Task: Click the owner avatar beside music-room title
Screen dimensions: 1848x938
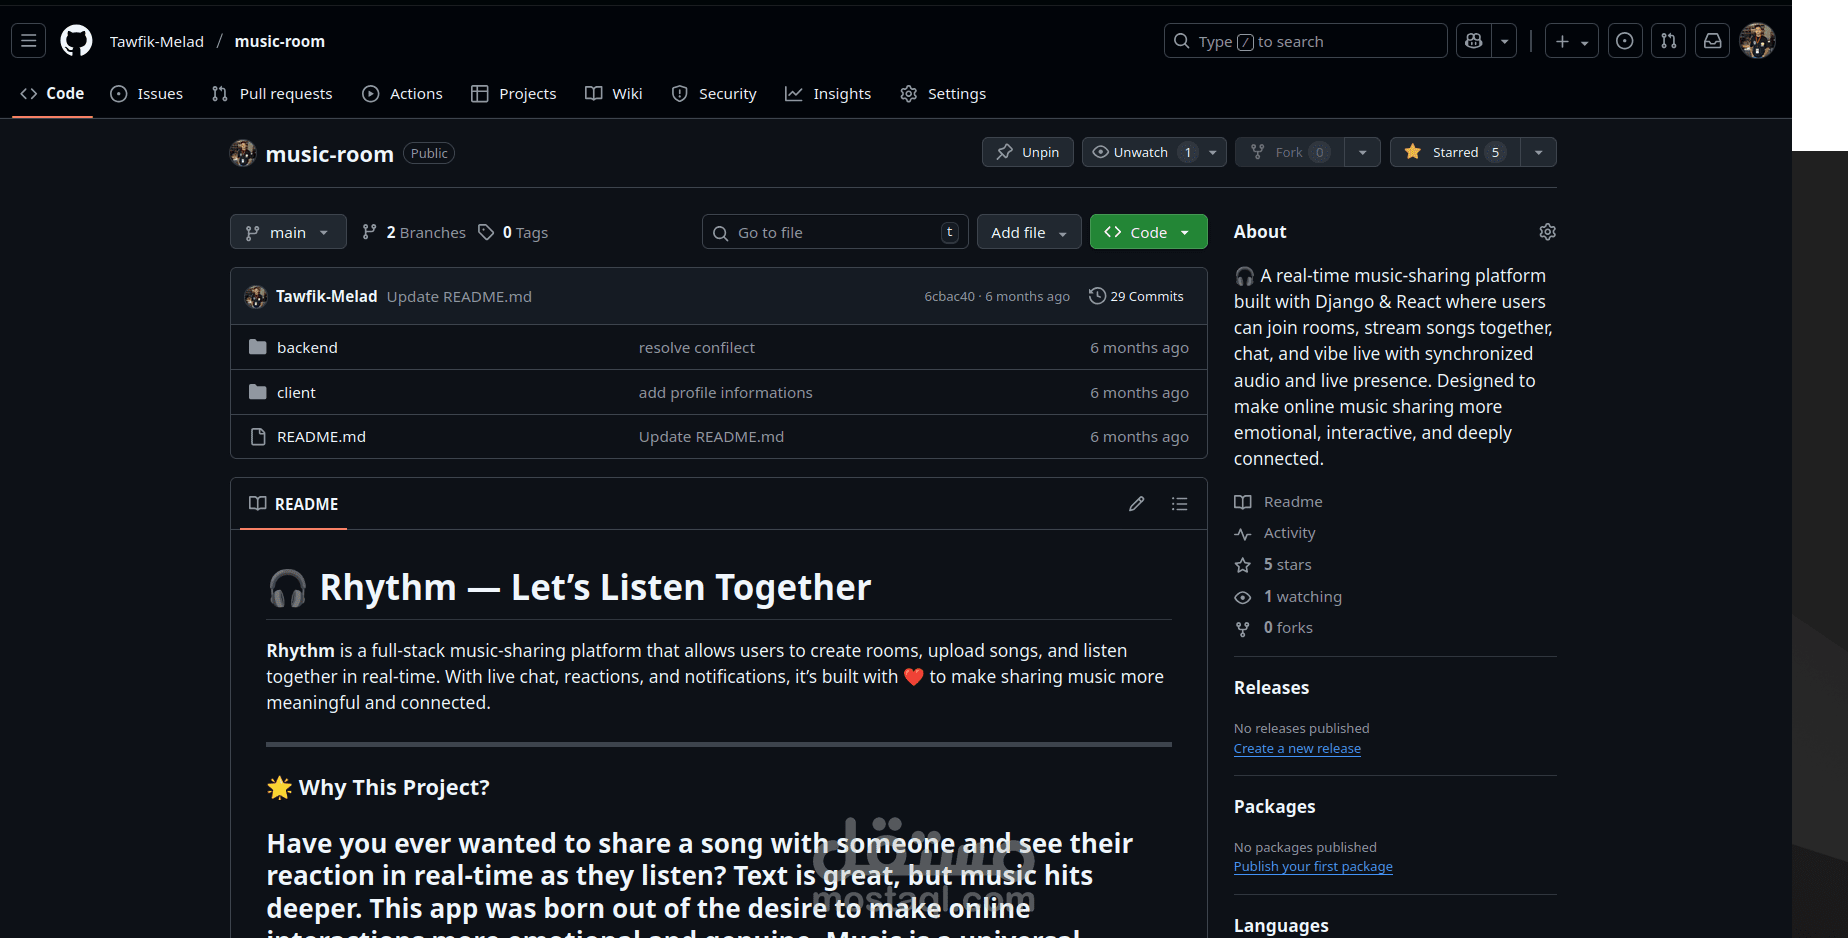Action: click(x=243, y=153)
